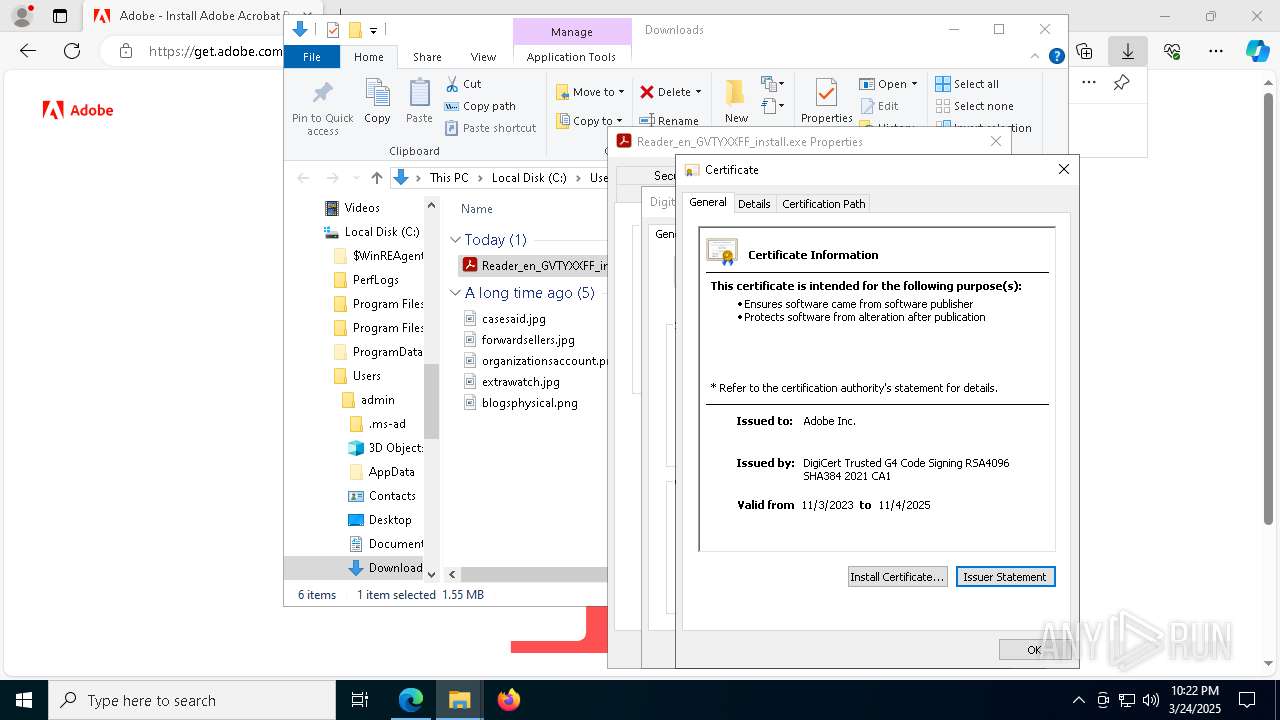Click the Up folder arrow in Explorer
The width and height of the screenshot is (1280, 720).
coord(376,177)
